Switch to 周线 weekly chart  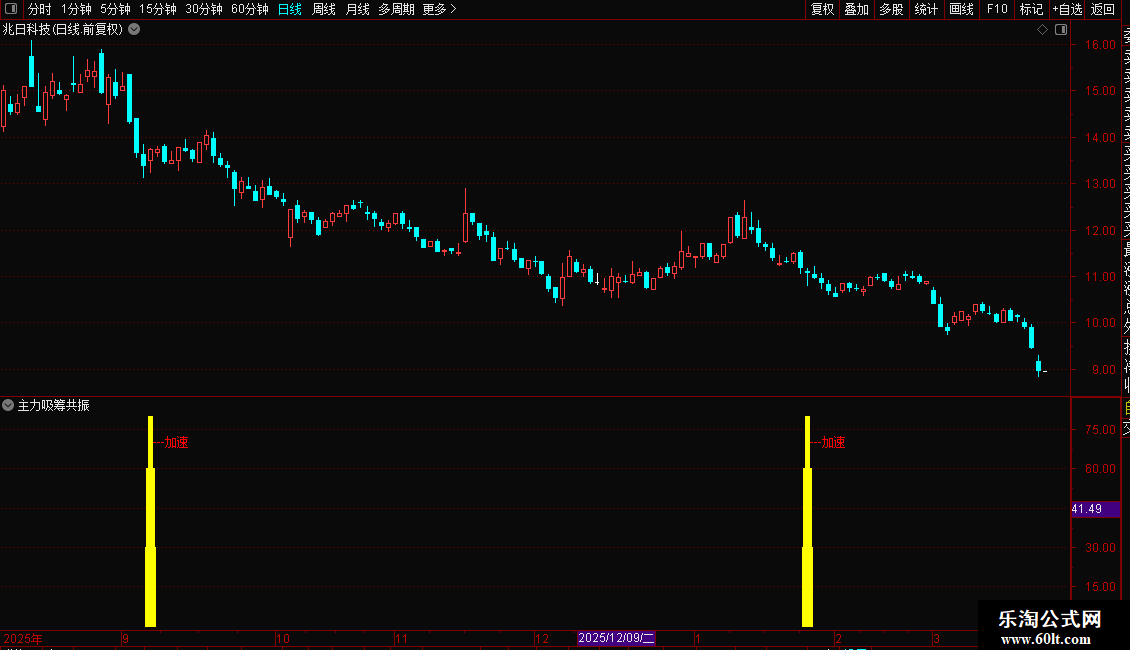(x=324, y=9)
